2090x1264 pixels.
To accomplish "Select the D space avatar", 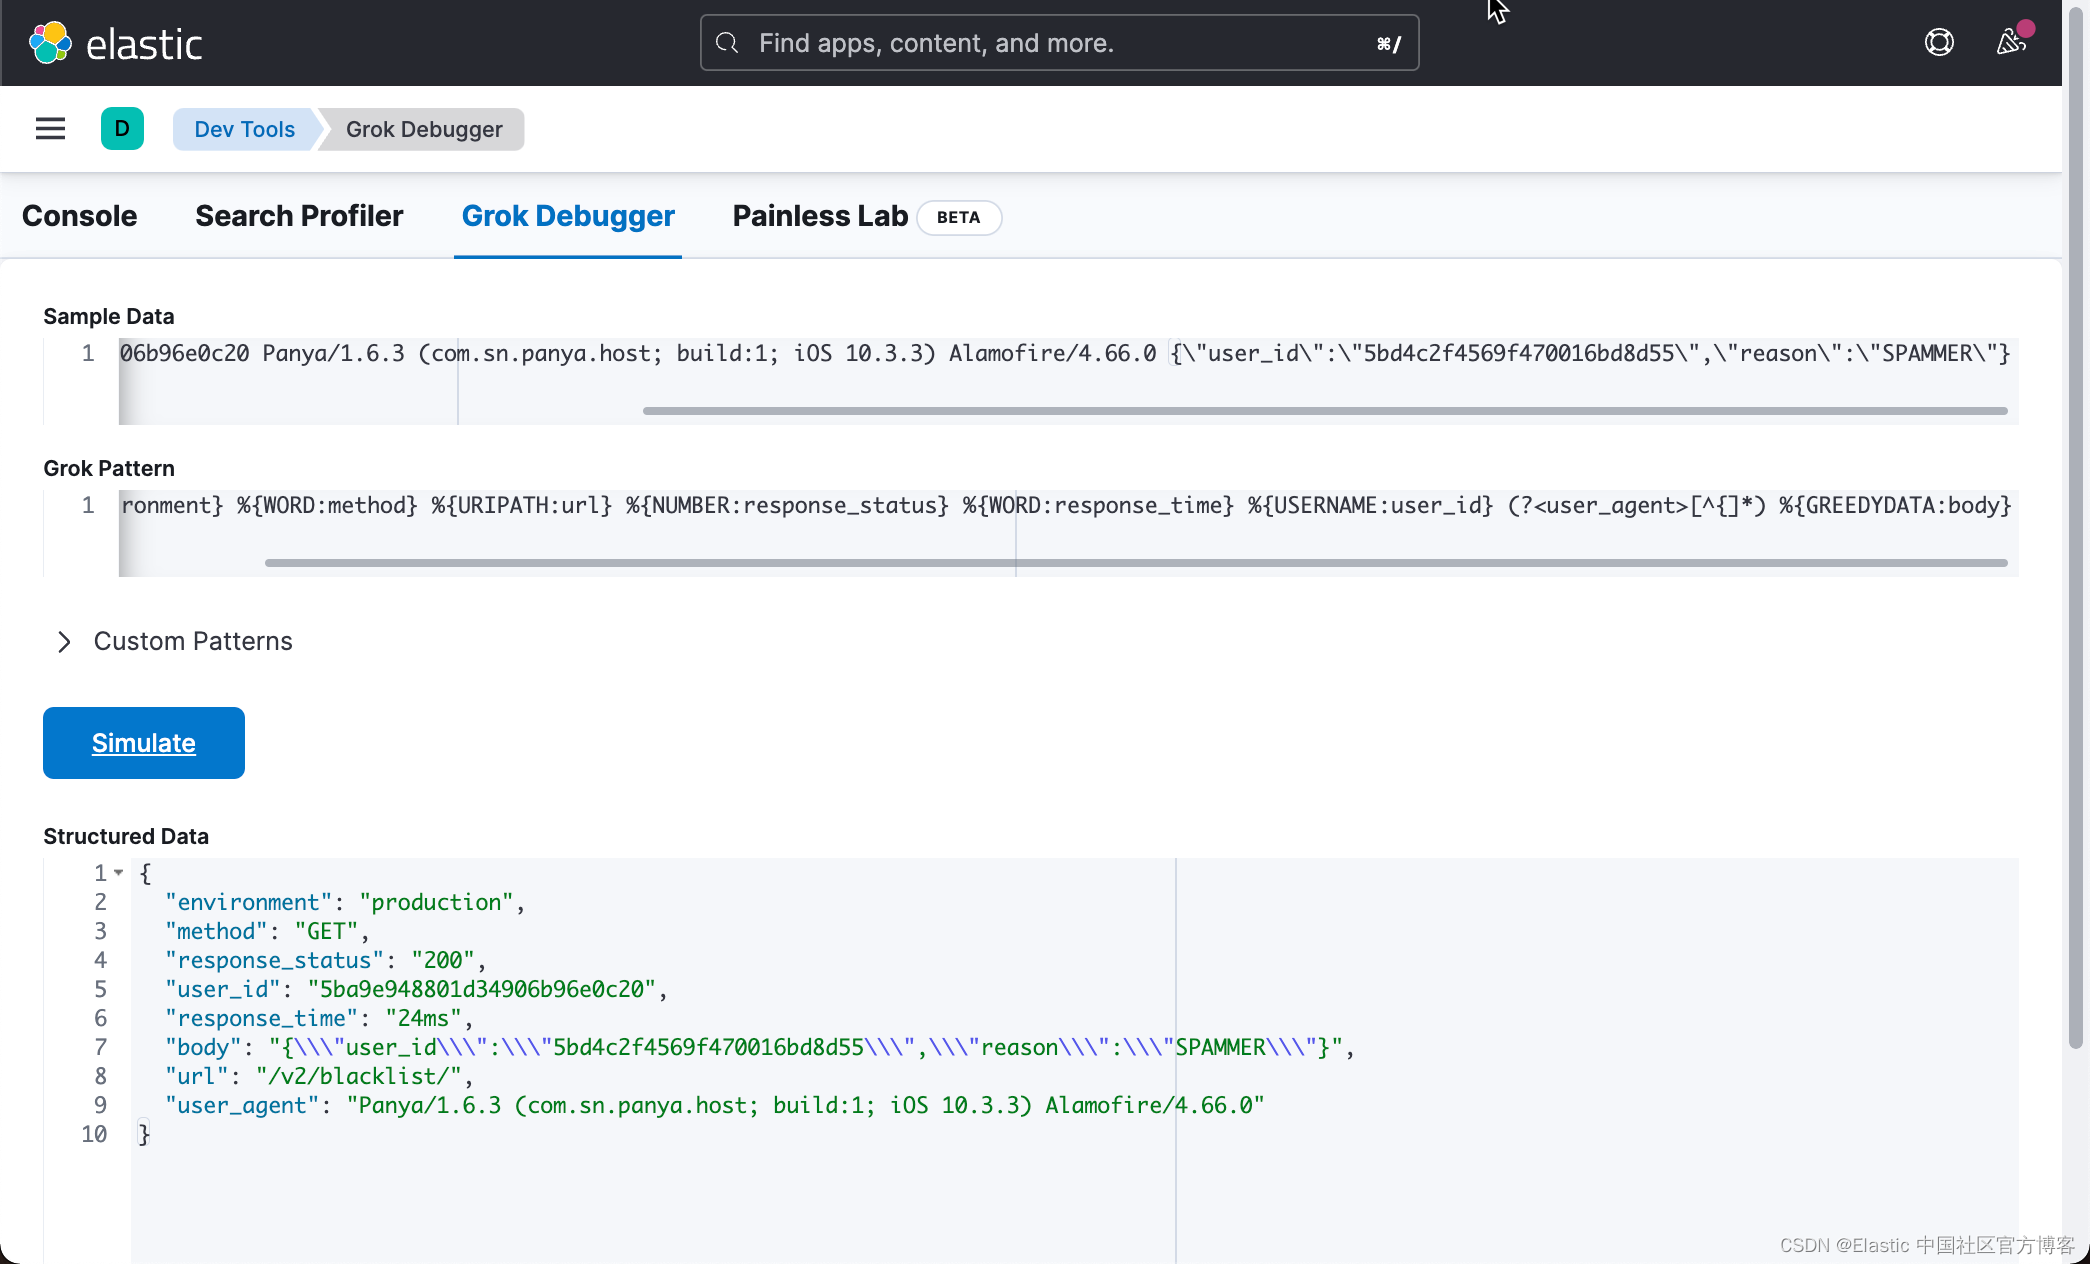I will tap(122, 129).
